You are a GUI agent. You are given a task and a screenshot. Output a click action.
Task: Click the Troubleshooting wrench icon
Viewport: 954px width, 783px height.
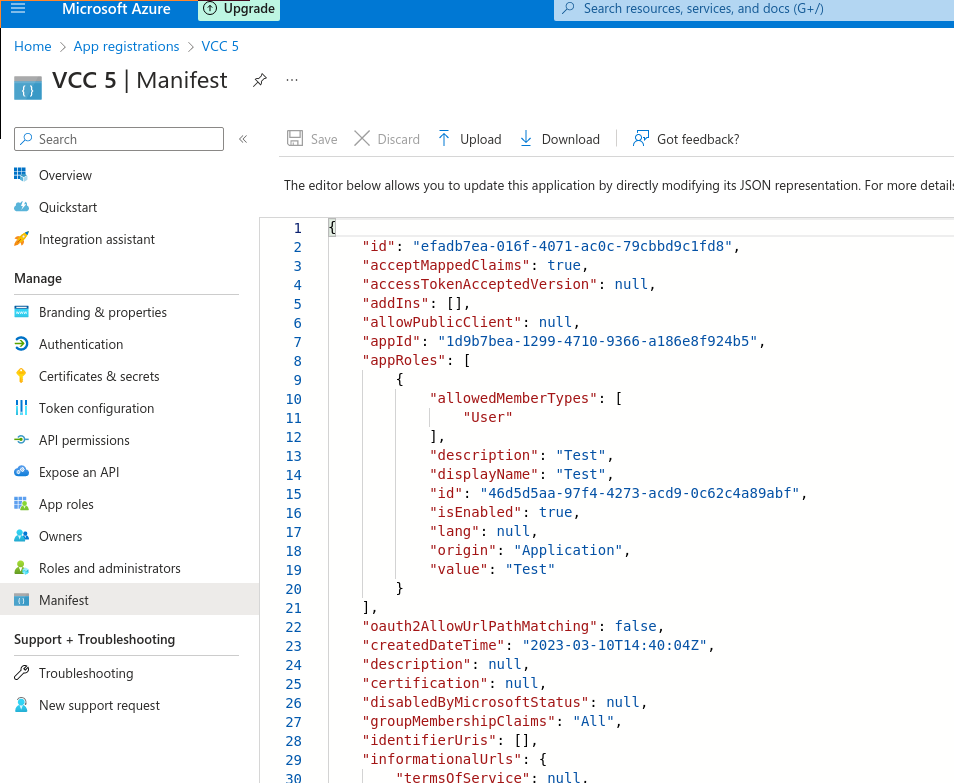pyautogui.click(x=21, y=673)
